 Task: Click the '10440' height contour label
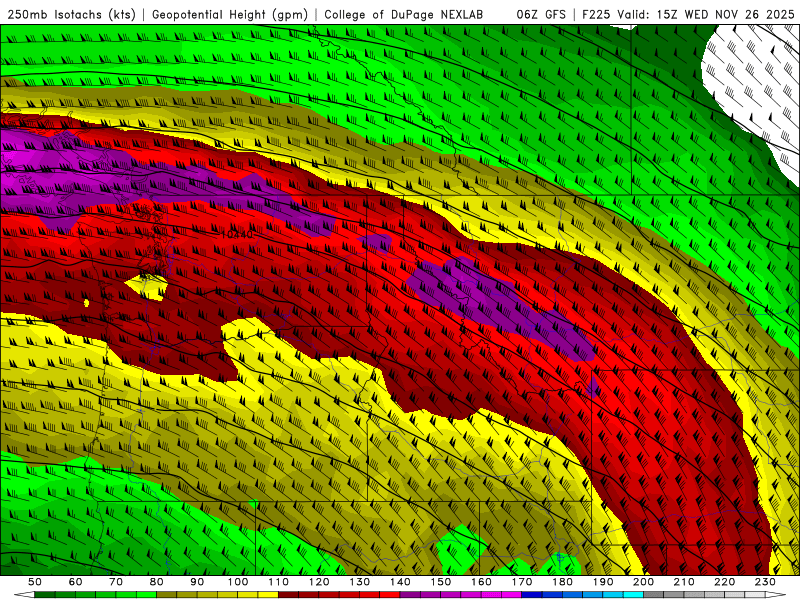237,235
